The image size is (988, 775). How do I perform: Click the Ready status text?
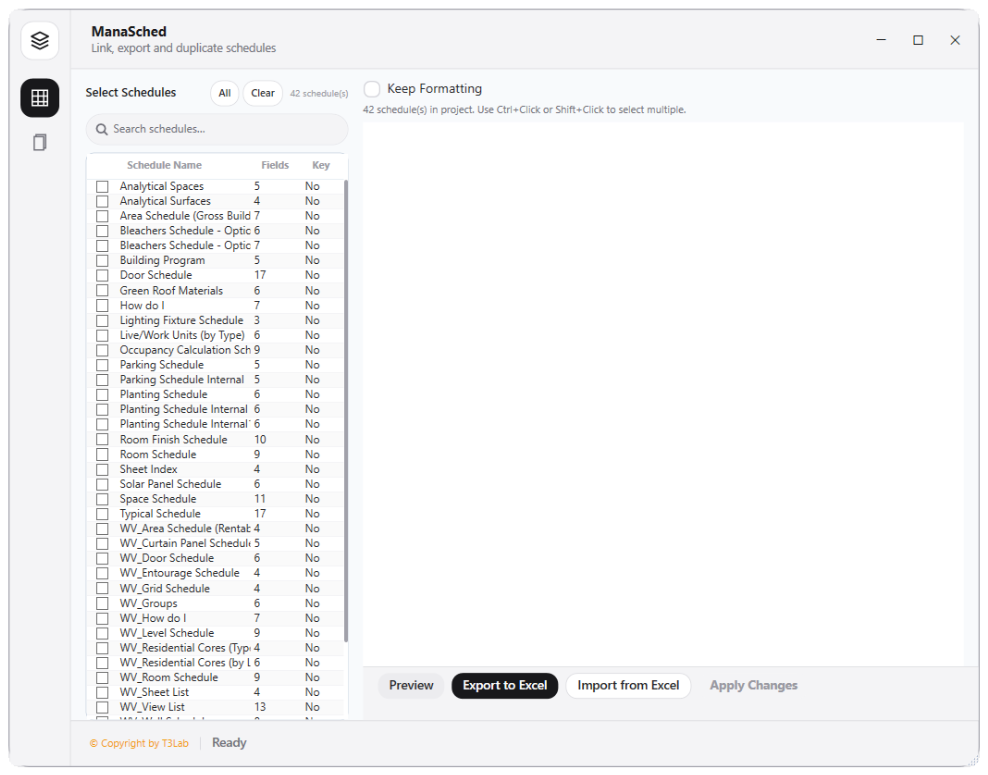[x=229, y=743]
